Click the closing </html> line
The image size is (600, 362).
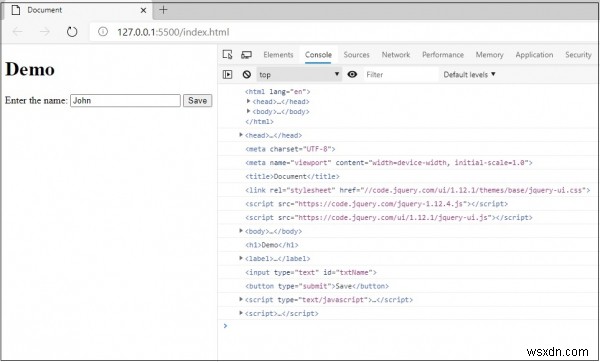[259, 122]
